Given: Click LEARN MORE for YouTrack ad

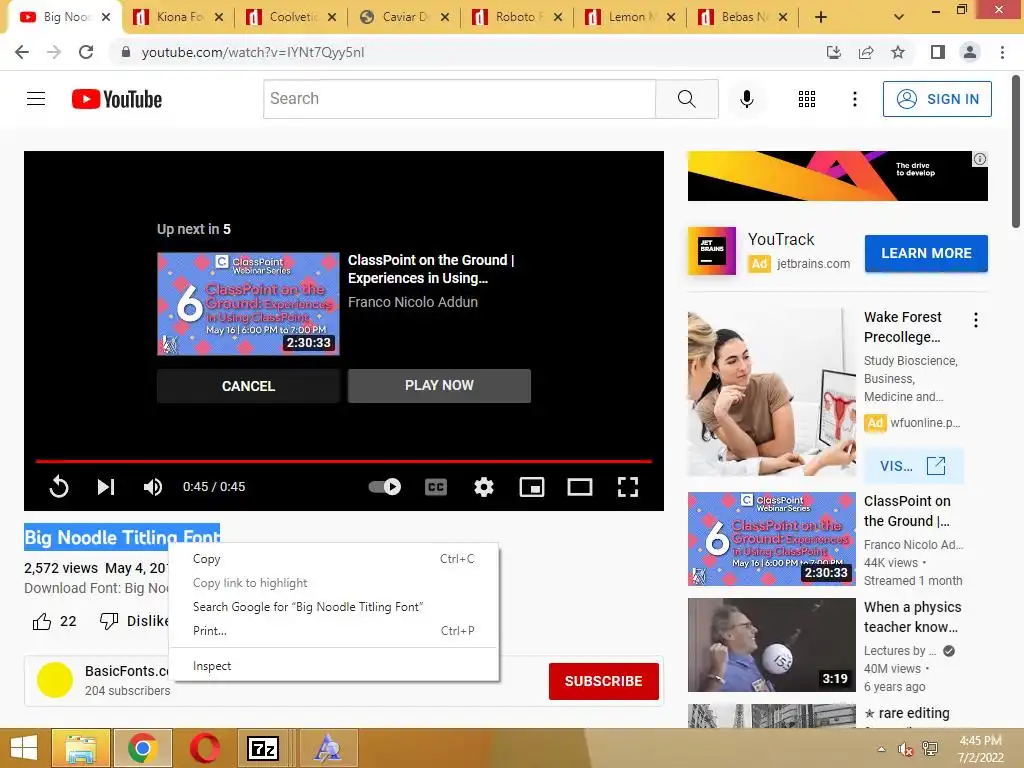Looking at the screenshot, I should click(926, 253).
